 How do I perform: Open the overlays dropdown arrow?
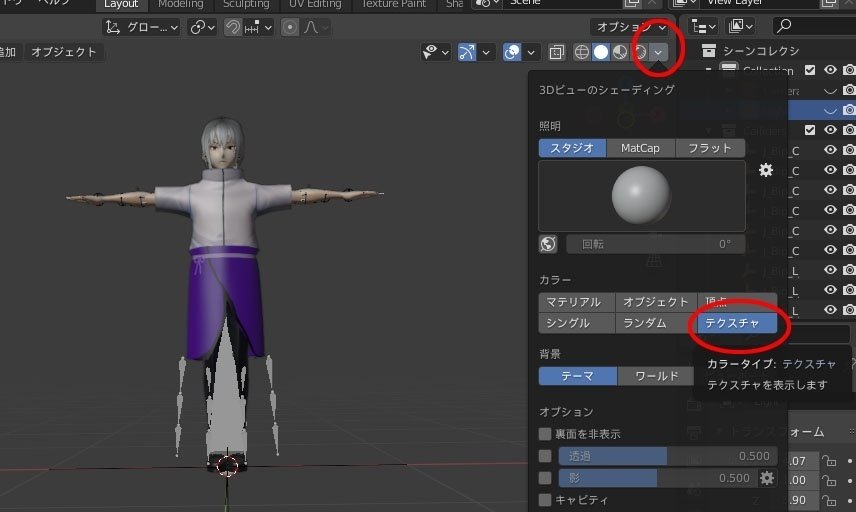point(531,52)
